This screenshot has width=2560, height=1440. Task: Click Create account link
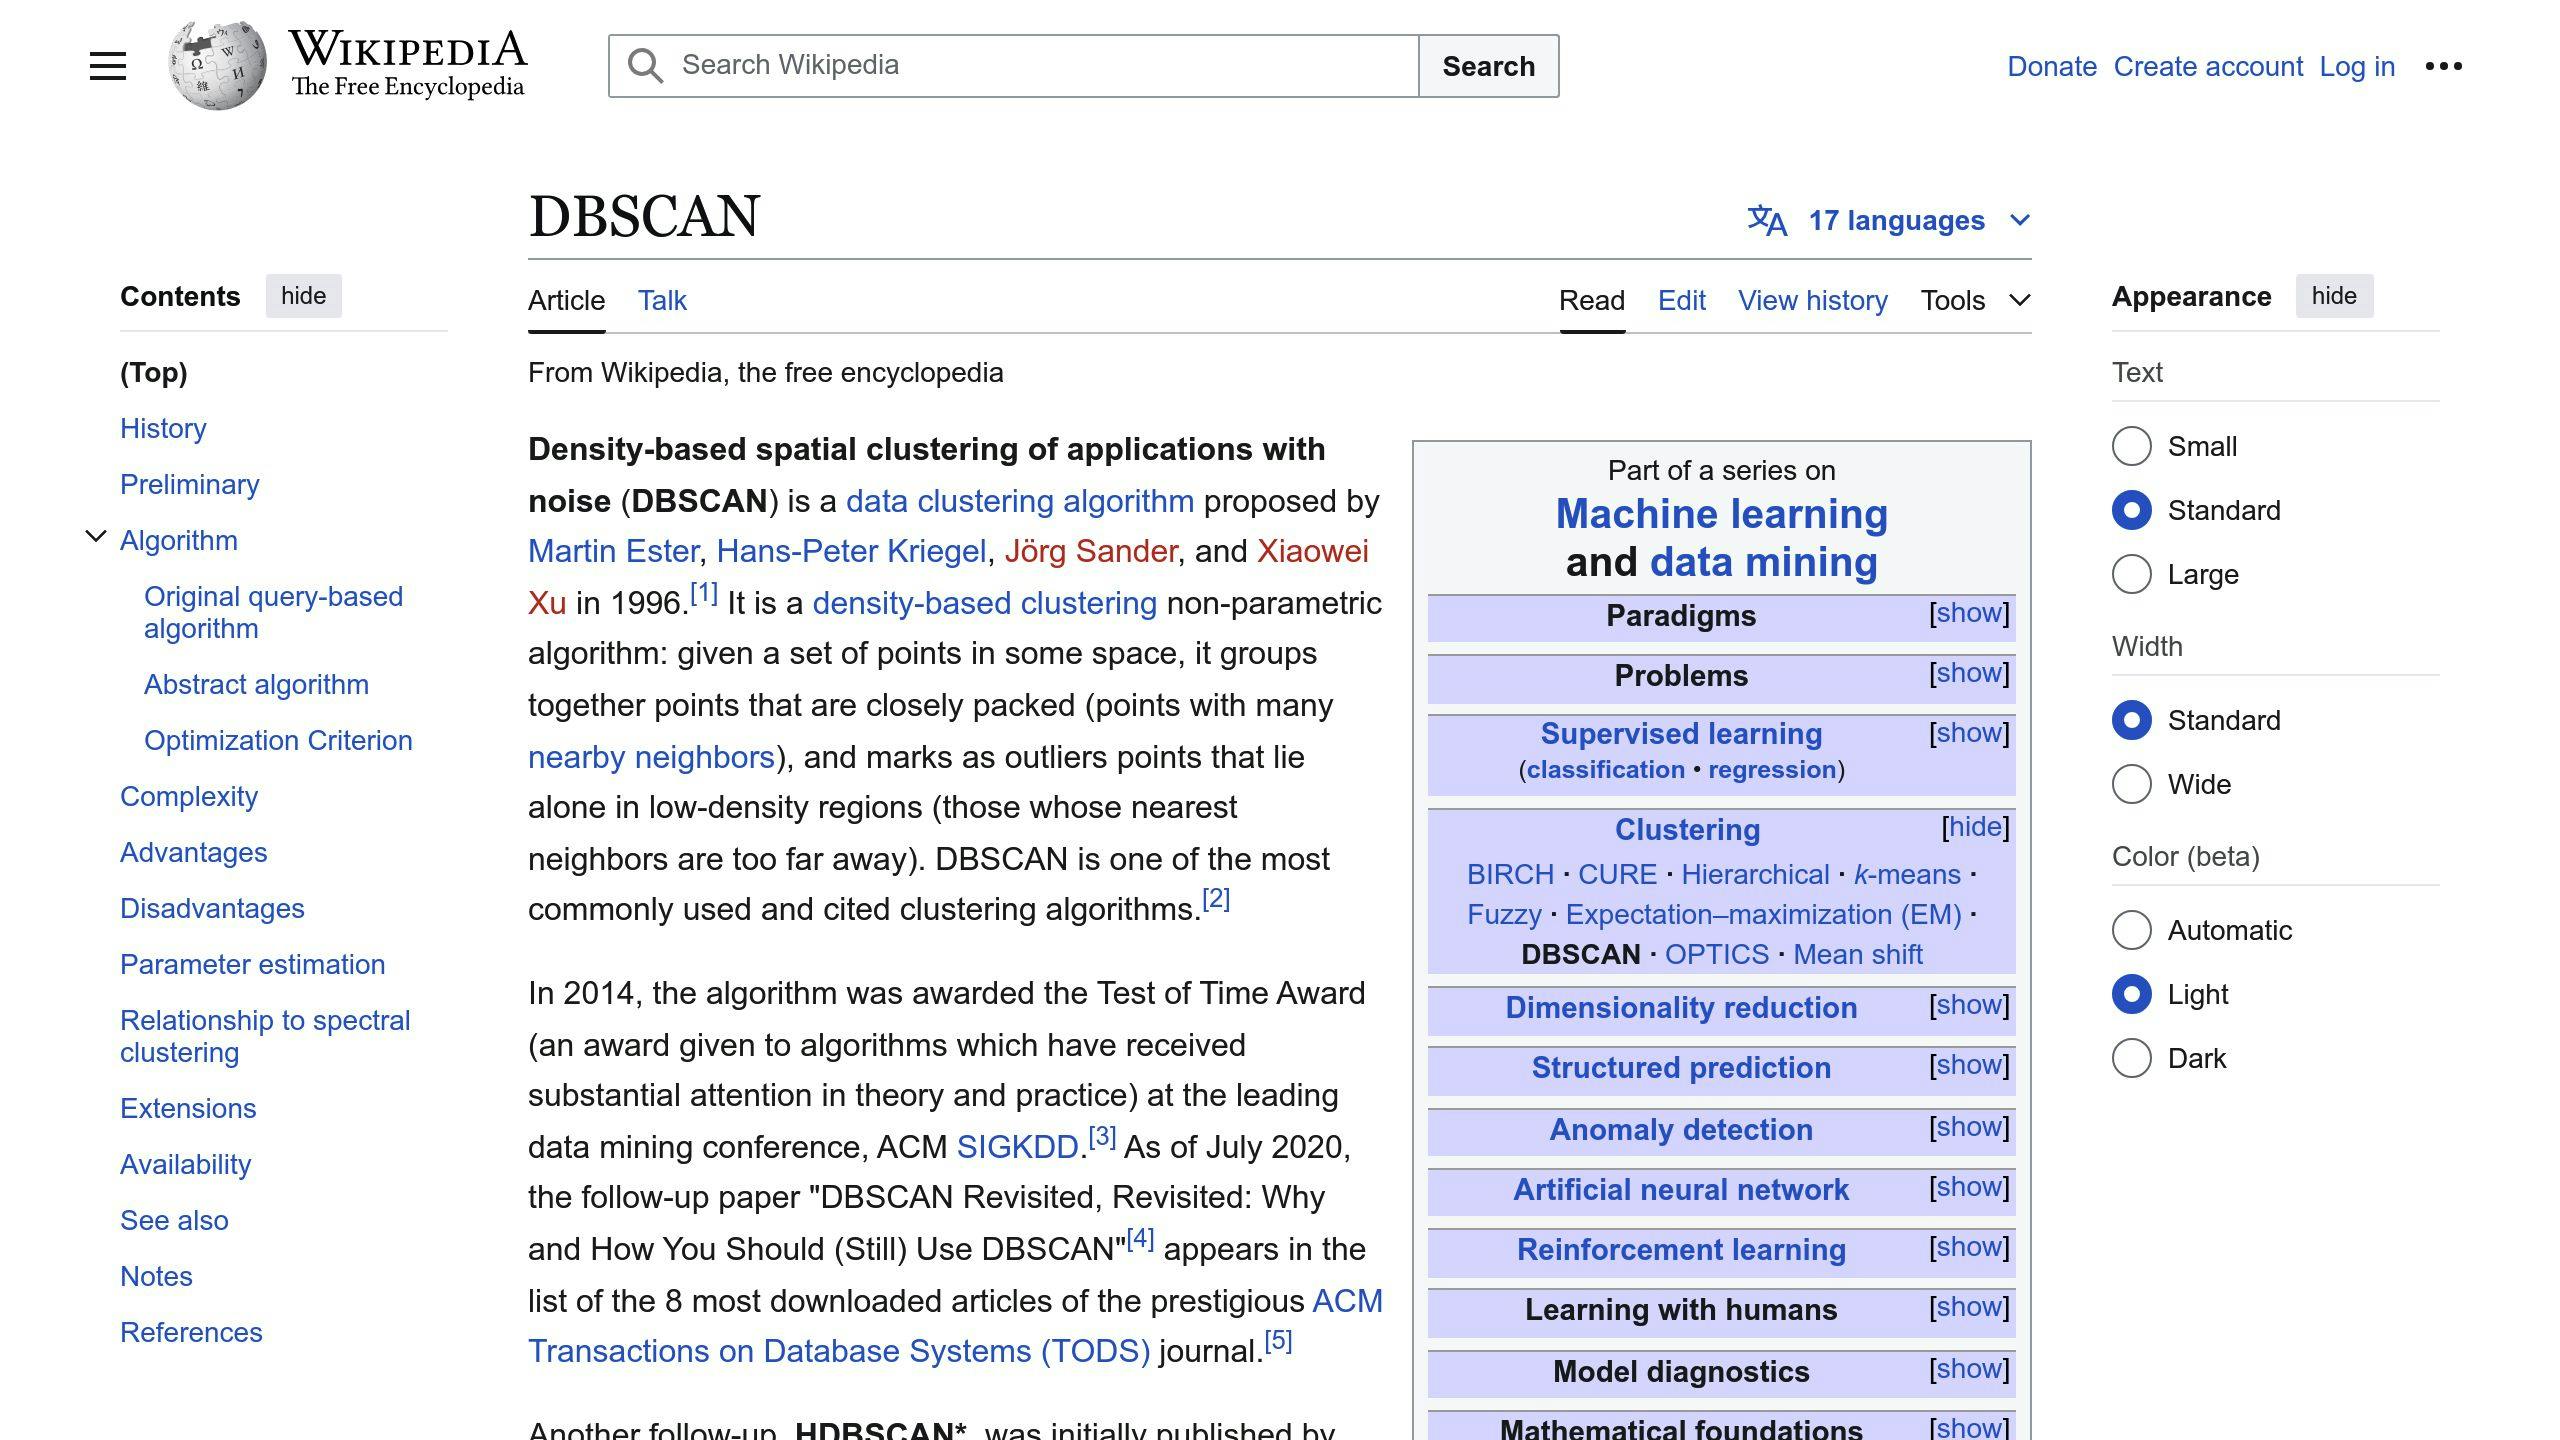[2208, 66]
